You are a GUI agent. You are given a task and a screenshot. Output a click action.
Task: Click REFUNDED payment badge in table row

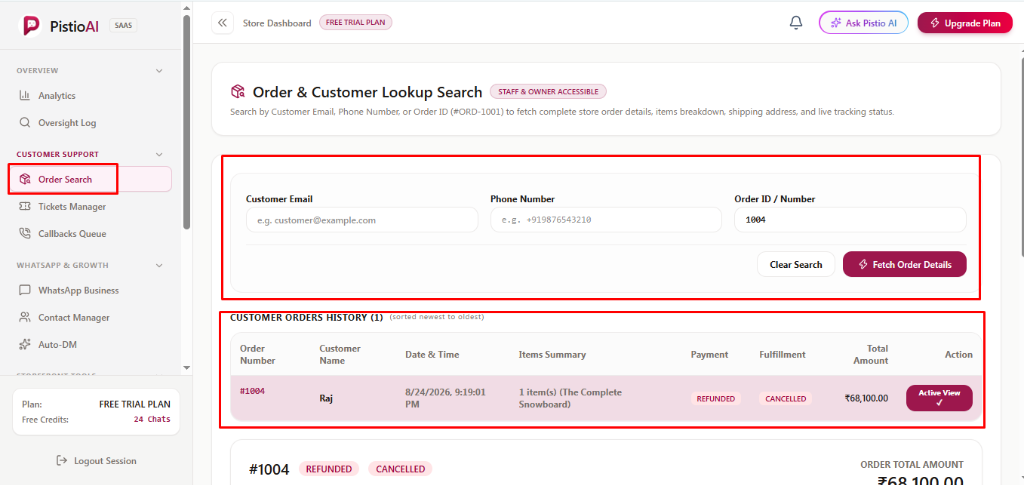[x=716, y=398]
